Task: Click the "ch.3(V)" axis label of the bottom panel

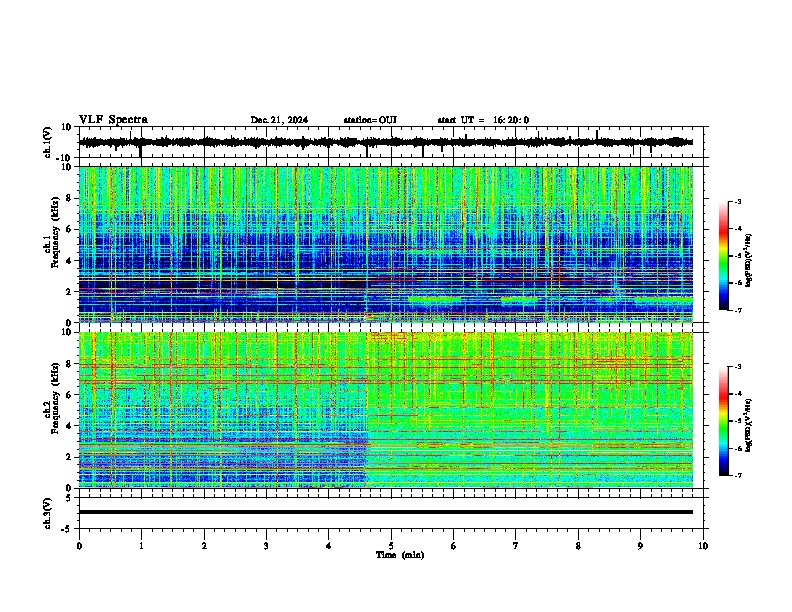Action: click(x=48, y=513)
